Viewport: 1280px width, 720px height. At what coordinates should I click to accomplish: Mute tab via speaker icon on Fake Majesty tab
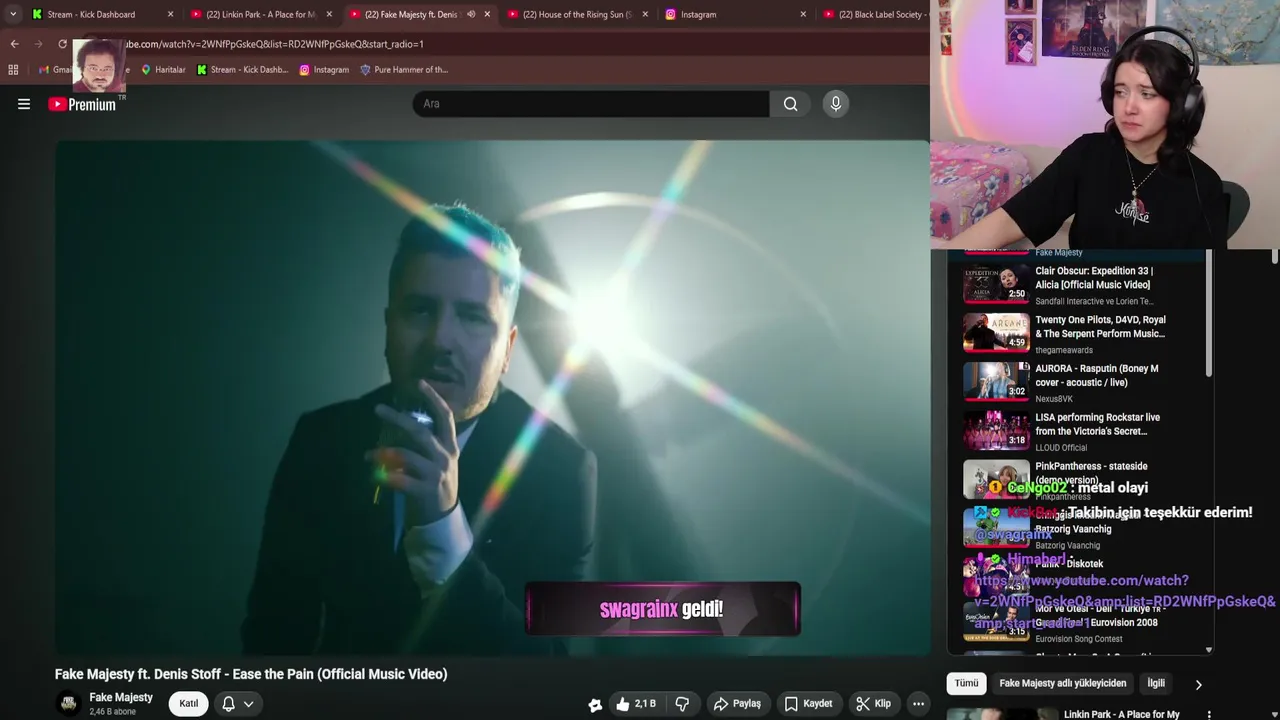click(471, 15)
